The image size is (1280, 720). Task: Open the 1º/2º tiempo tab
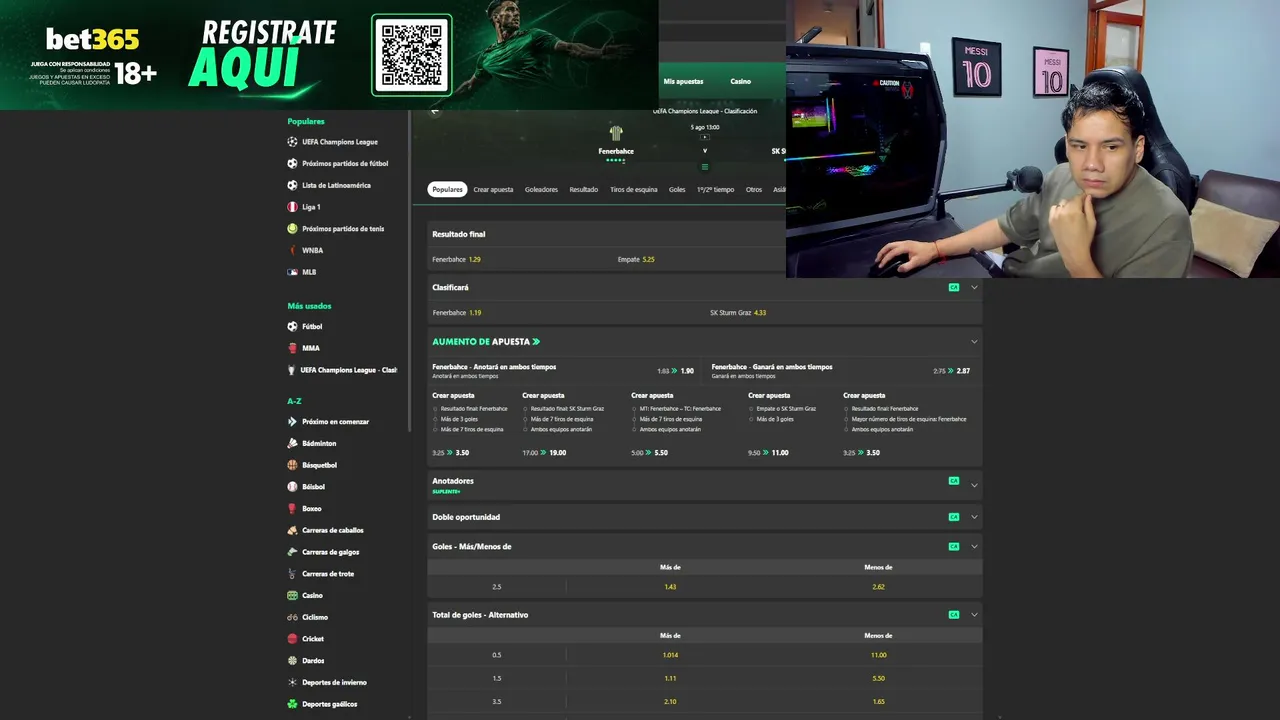pos(716,189)
